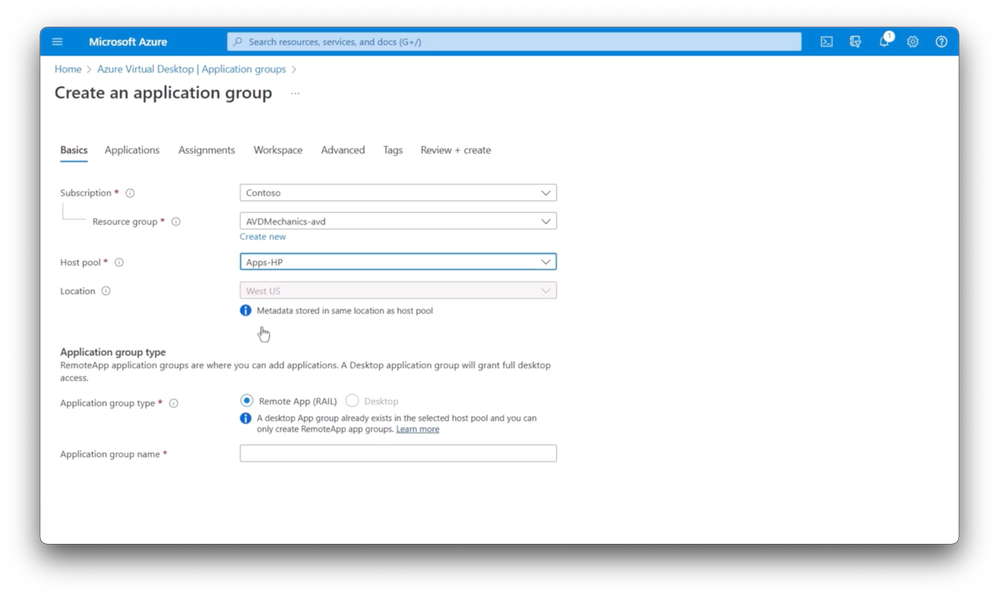Click the 'Create an application group' title
The height and width of the screenshot is (597, 999).
(x=163, y=93)
